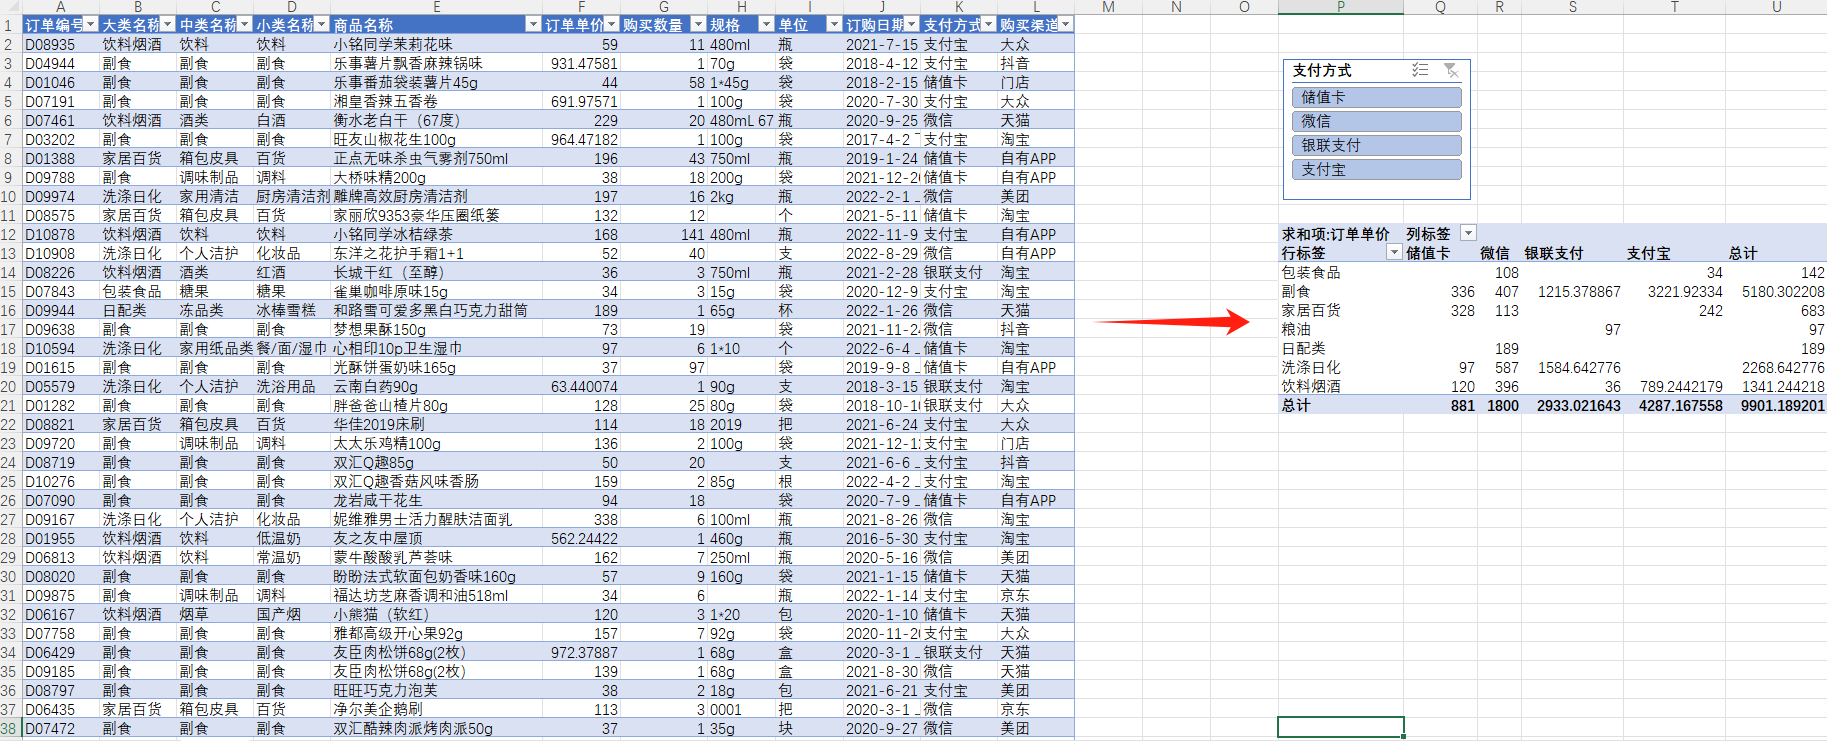Viewport: 1827px width, 741px height.
Task: Select the price cell 964.47182
Action: point(581,139)
